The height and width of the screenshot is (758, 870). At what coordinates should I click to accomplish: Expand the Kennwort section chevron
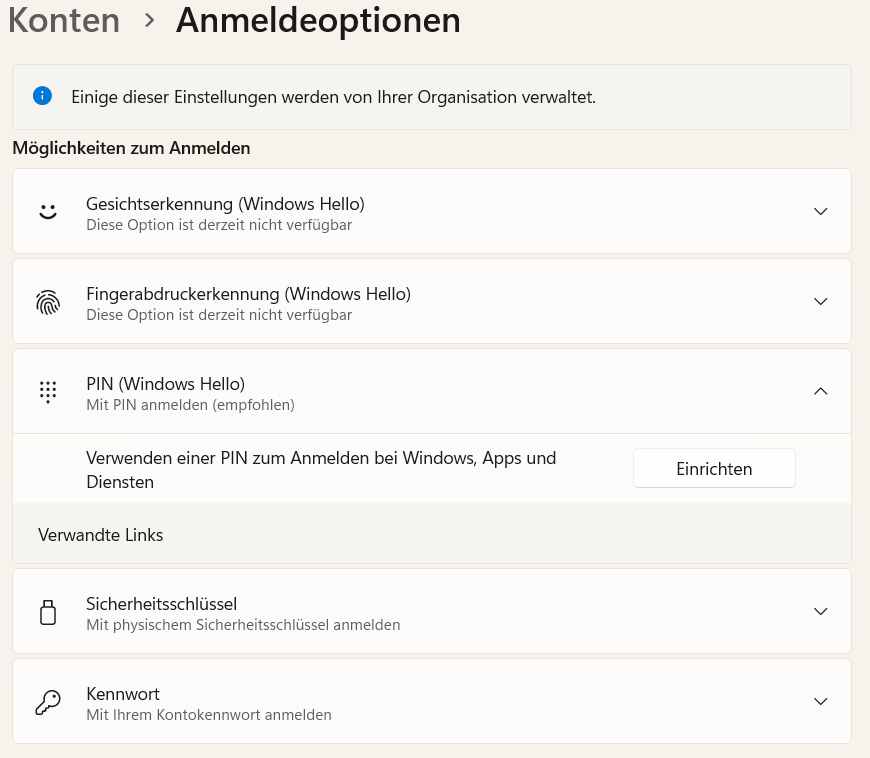(x=820, y=701)
